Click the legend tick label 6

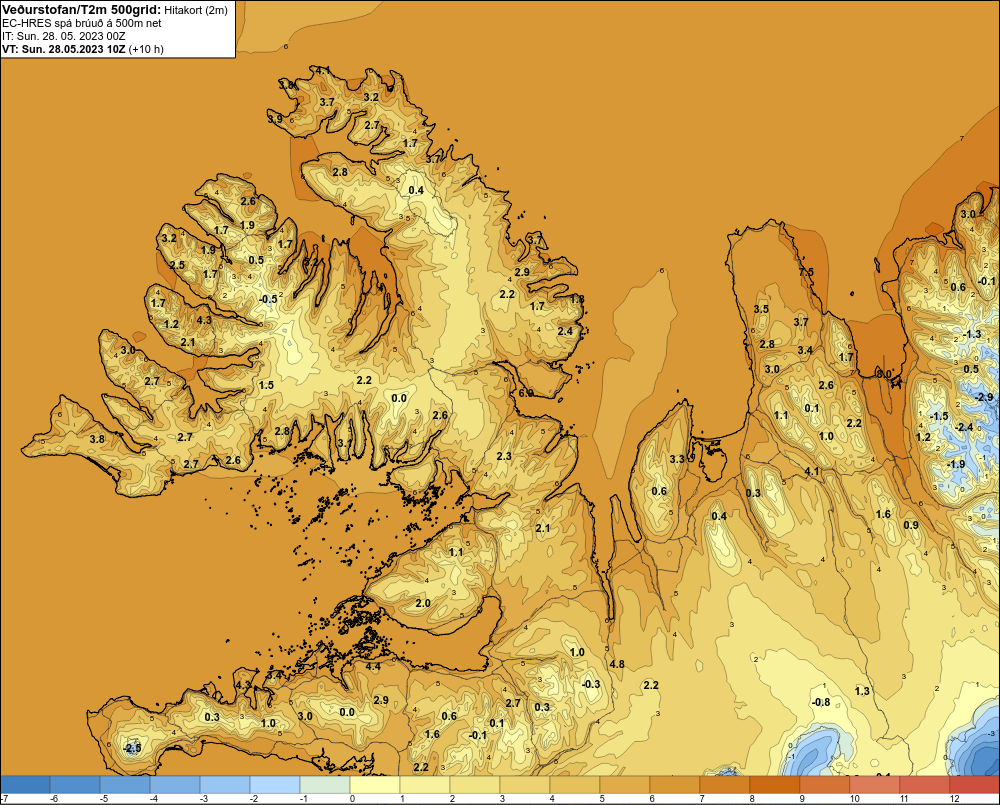pos(652,799)
